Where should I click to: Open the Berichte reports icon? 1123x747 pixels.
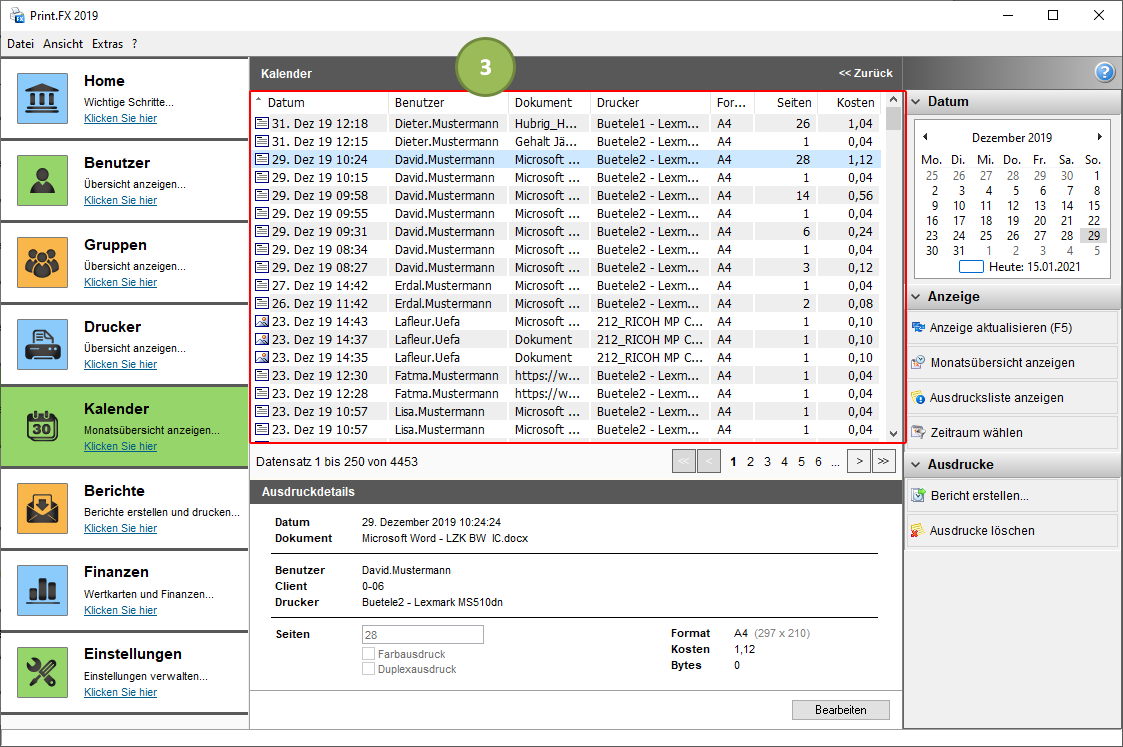[42, 508]
